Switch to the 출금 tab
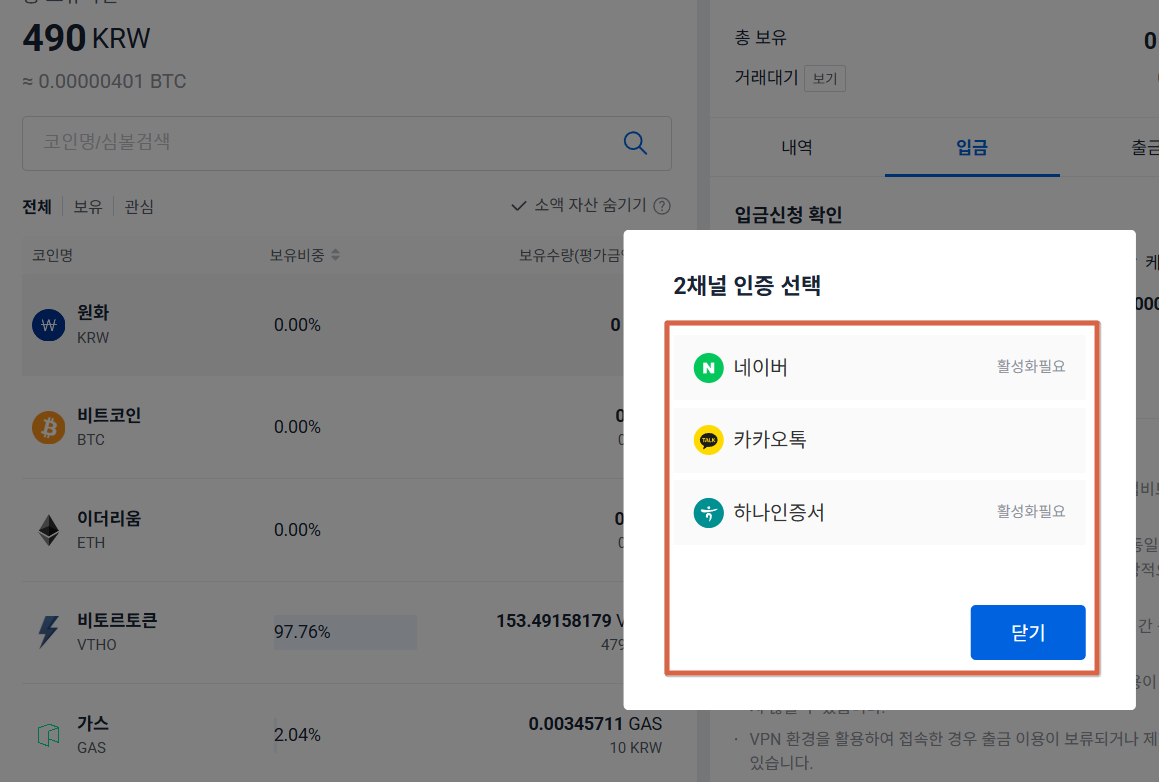Viewport: 1159px width, 782px height. pyautogui.click(x=1144, y=147)
